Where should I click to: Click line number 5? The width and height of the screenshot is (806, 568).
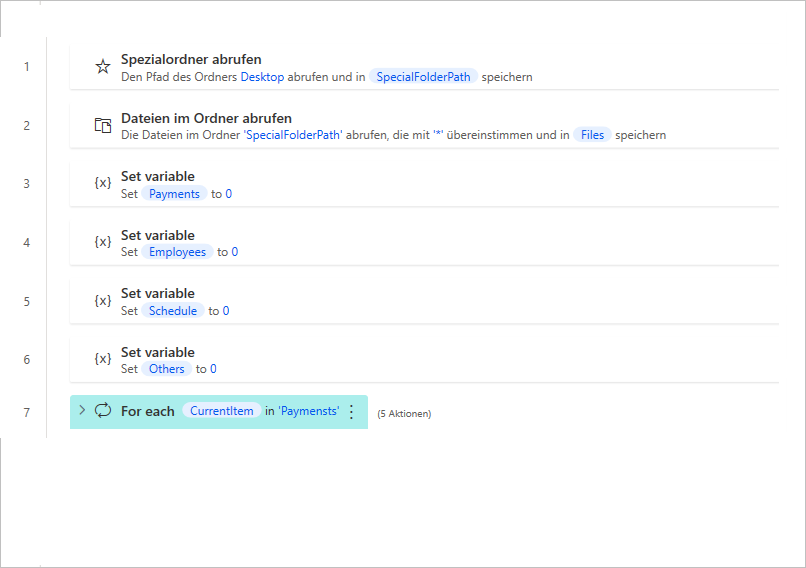pyautogui.click(x=26, y=301)
